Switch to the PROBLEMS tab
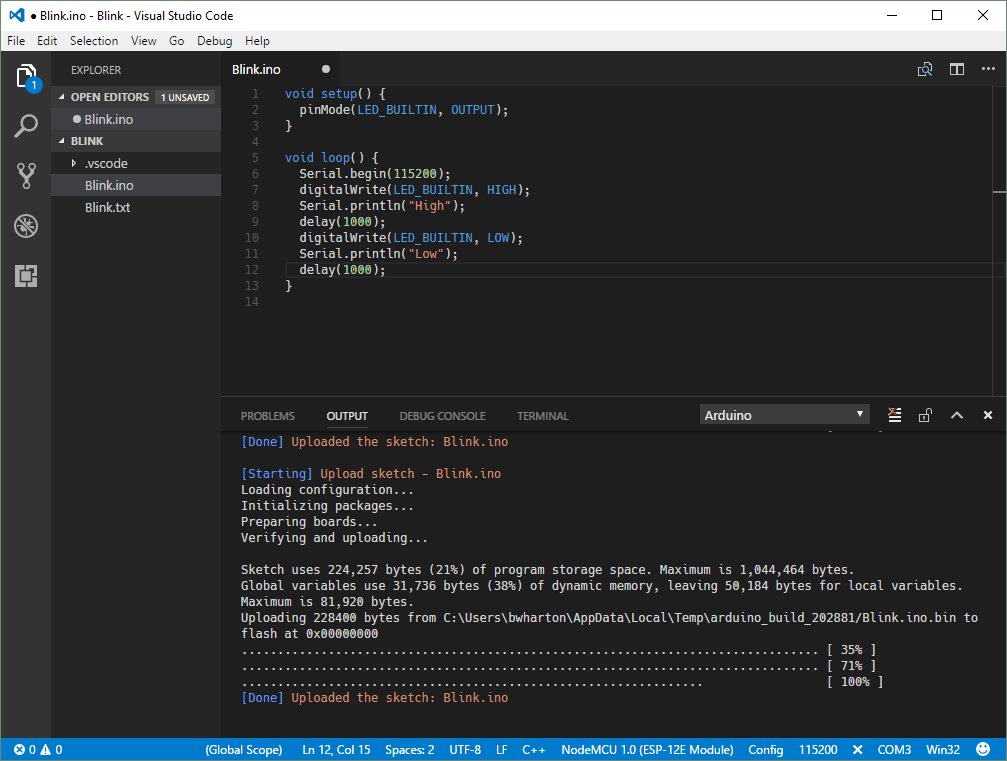The height and width of the screenshot is (761, 1007). [x=268, y=416]
